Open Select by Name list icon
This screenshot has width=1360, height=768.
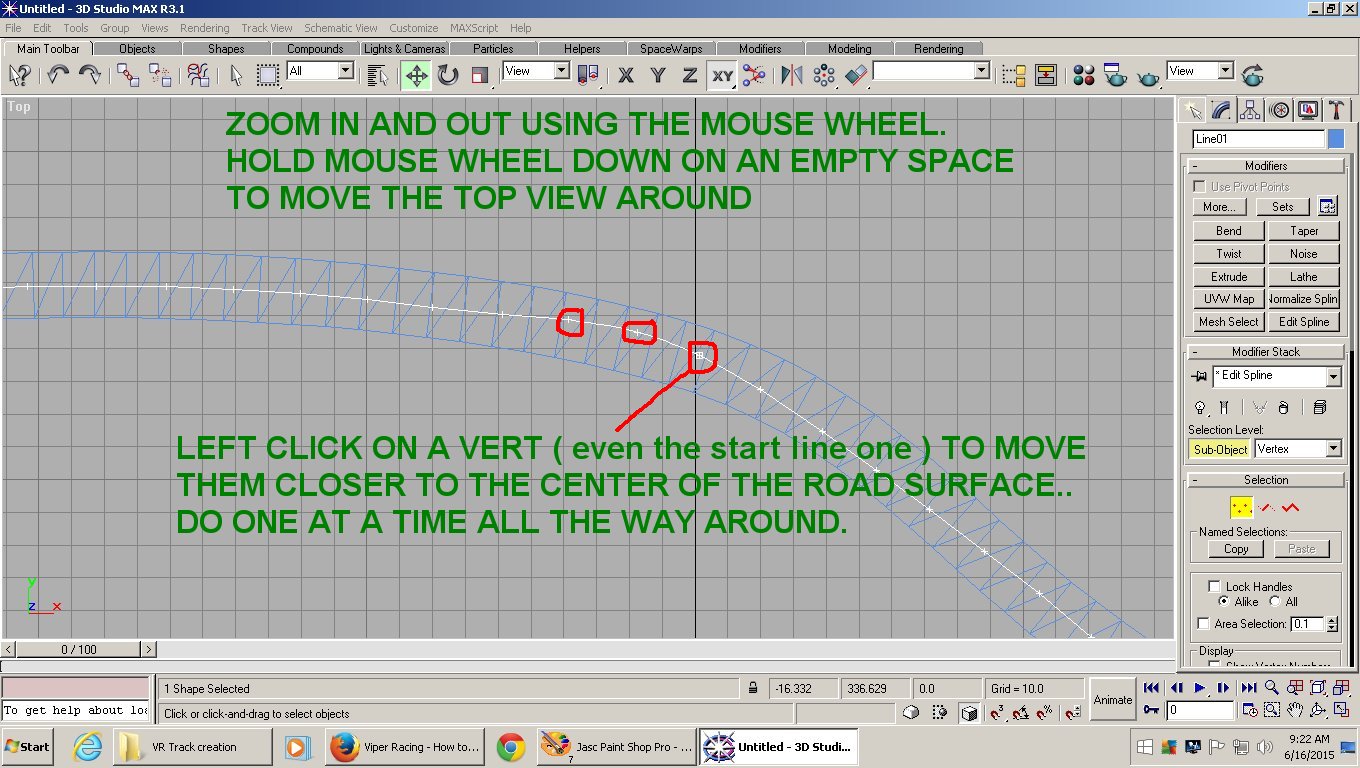tap(377, 75)
